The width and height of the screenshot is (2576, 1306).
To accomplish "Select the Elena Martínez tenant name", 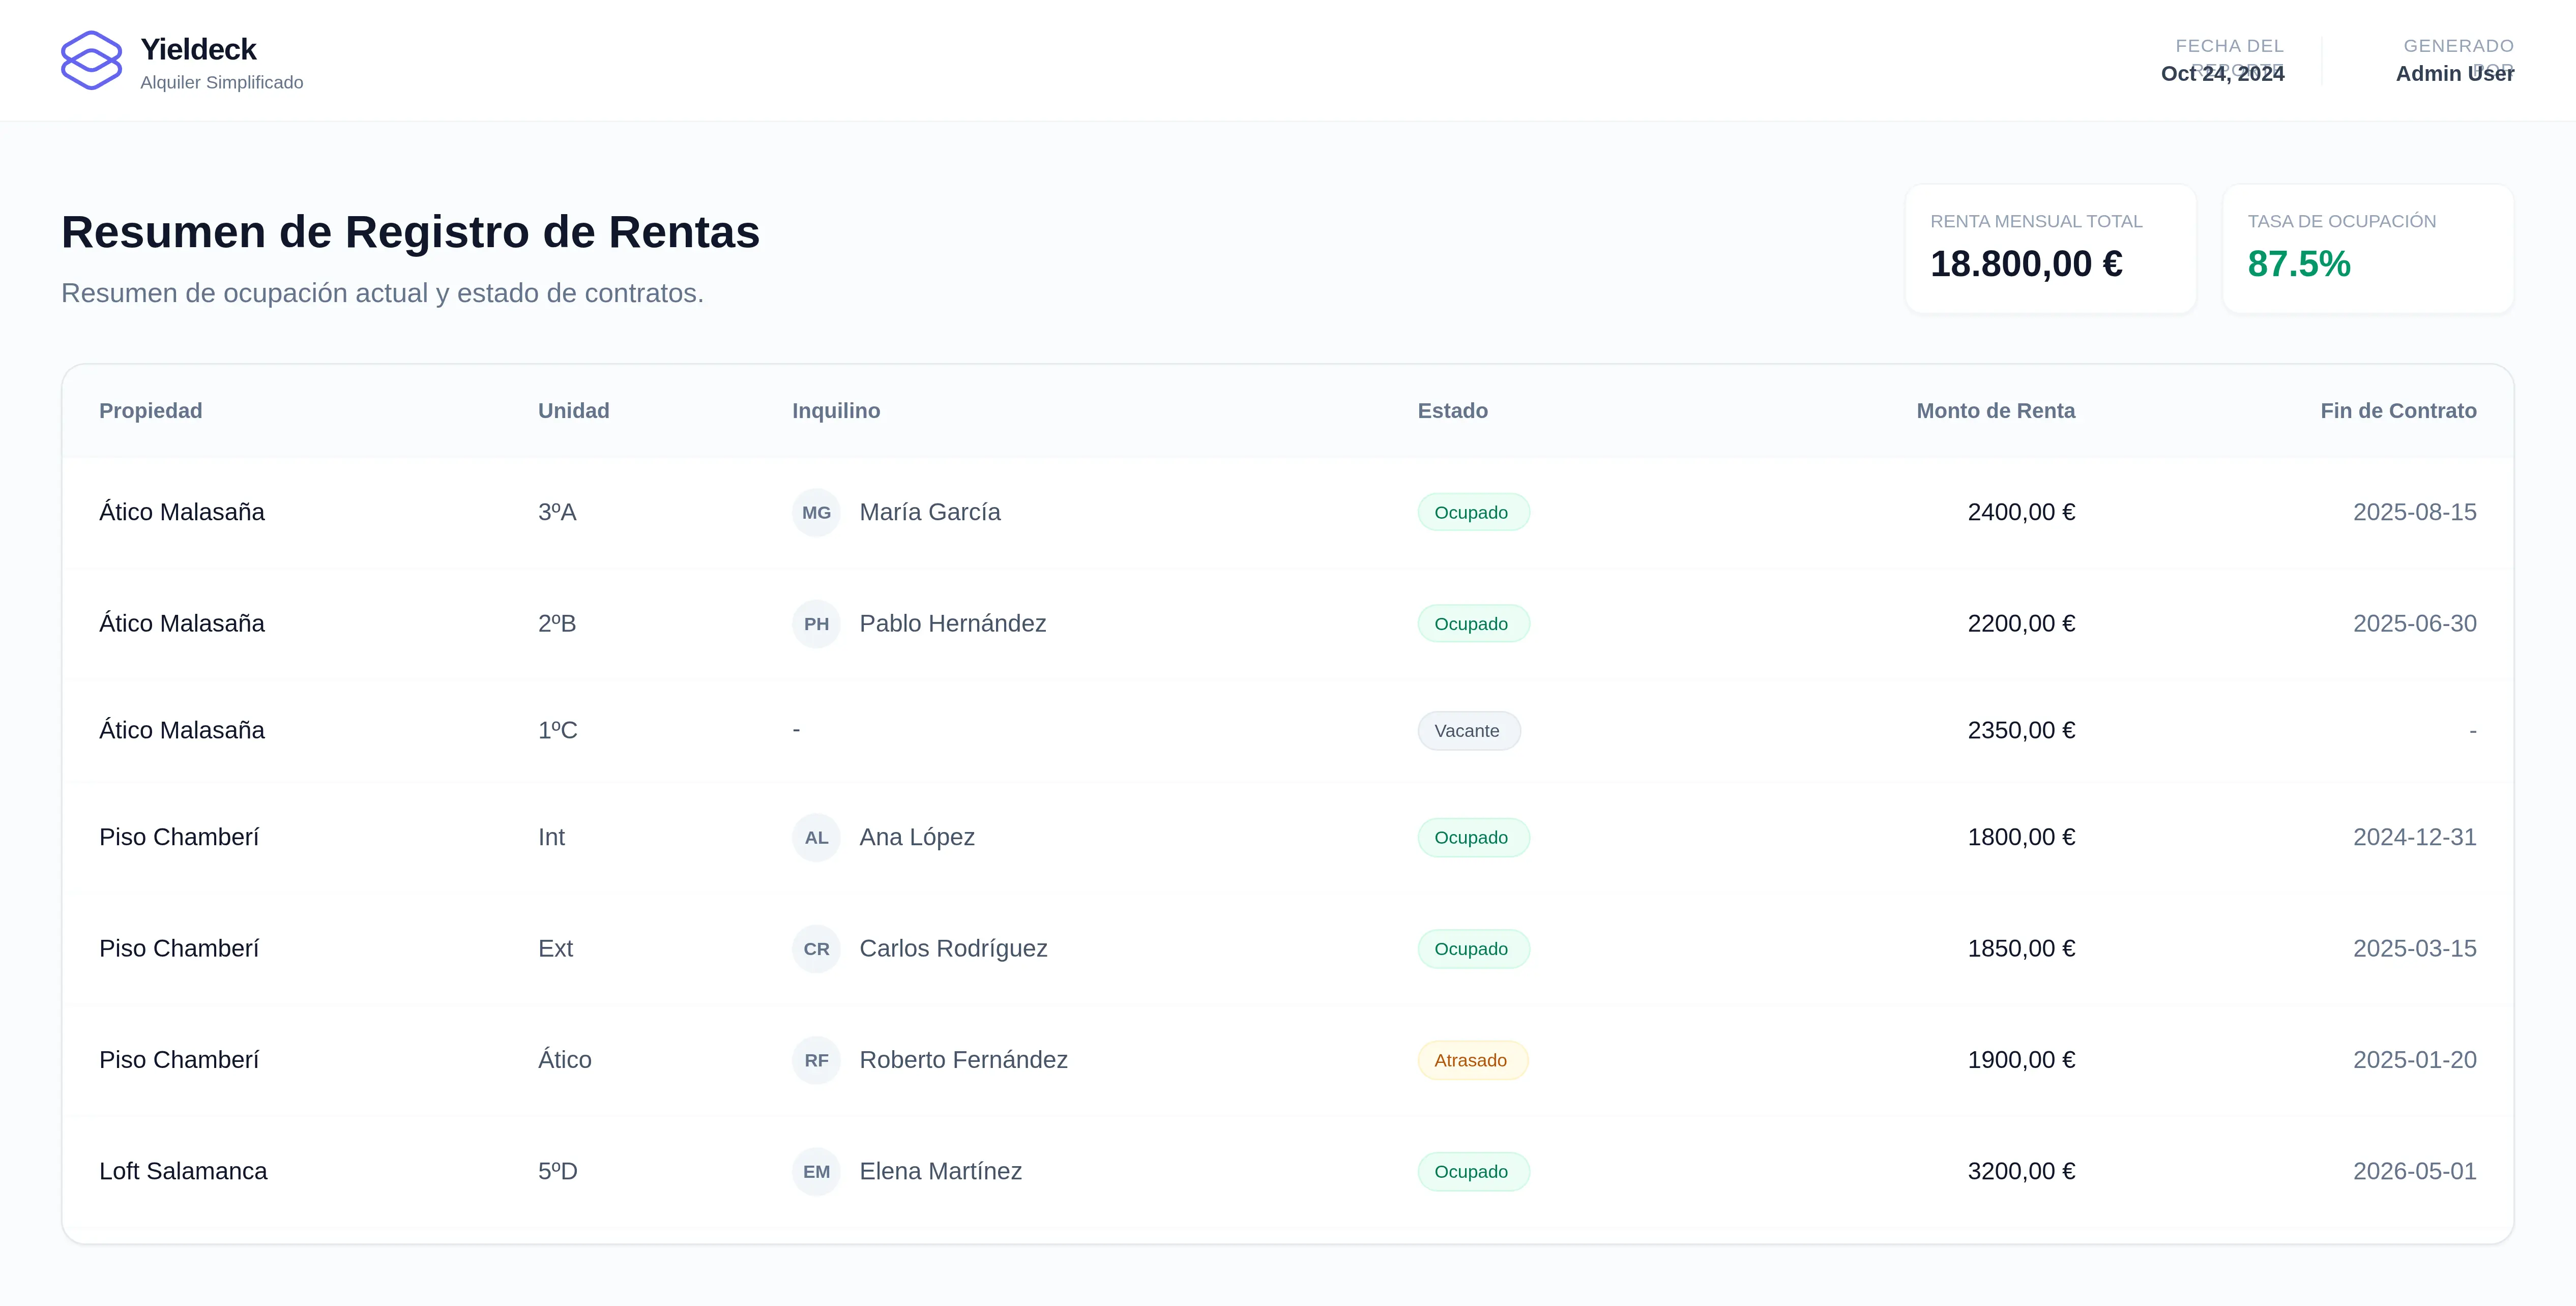I will coord(940,1171).
